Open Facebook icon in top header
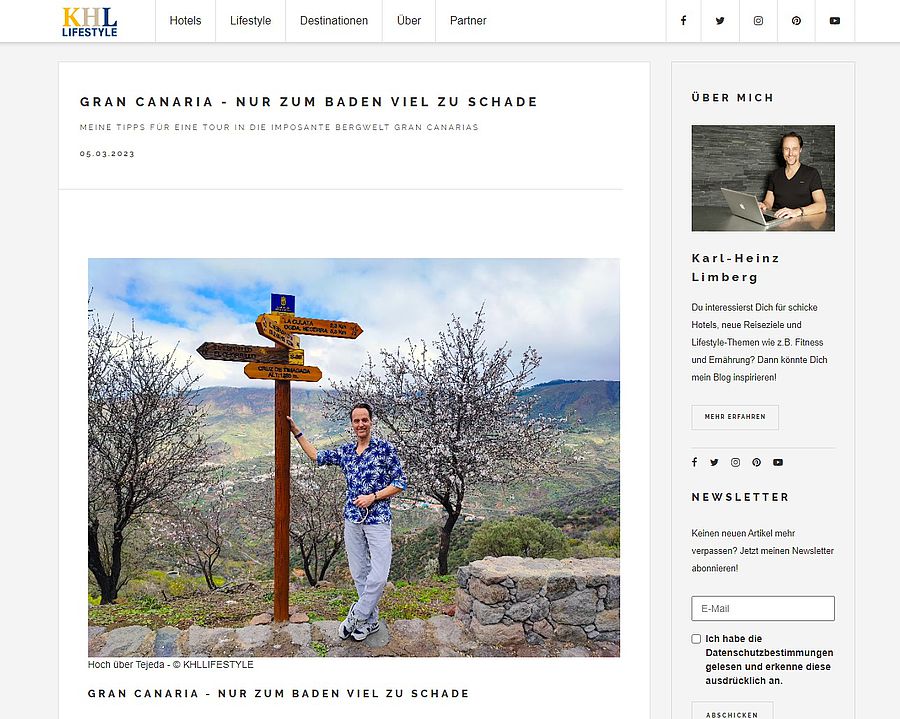 click(x=683, y=21)
